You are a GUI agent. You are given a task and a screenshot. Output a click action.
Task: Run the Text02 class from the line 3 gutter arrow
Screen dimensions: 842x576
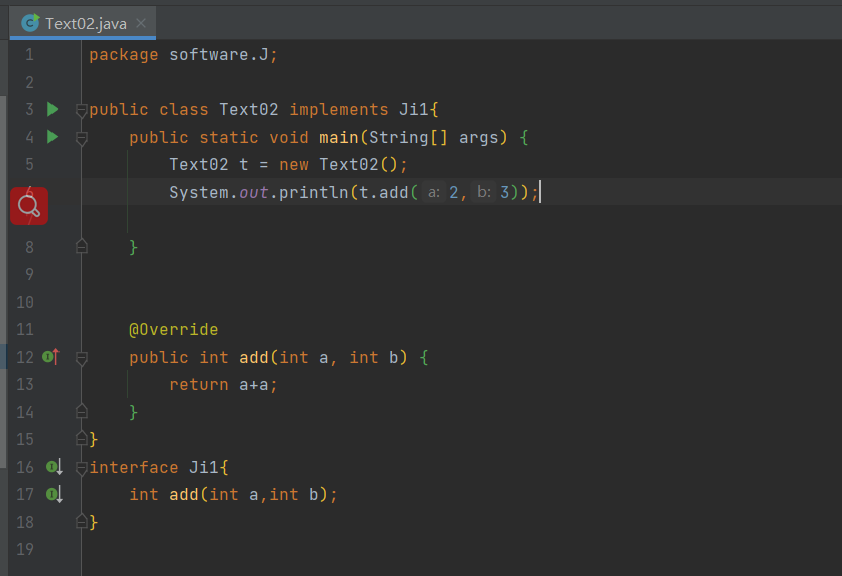pos(53,110)
